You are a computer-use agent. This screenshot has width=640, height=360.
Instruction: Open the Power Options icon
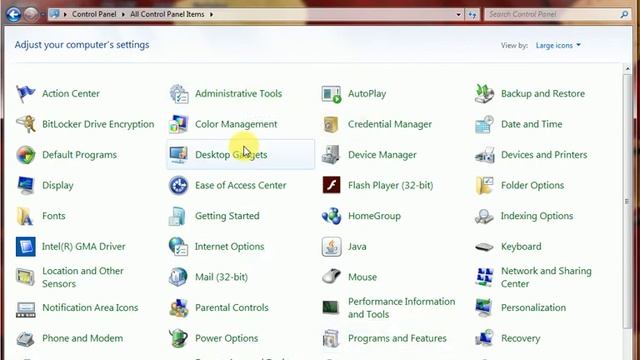click(x=179, y=338)
